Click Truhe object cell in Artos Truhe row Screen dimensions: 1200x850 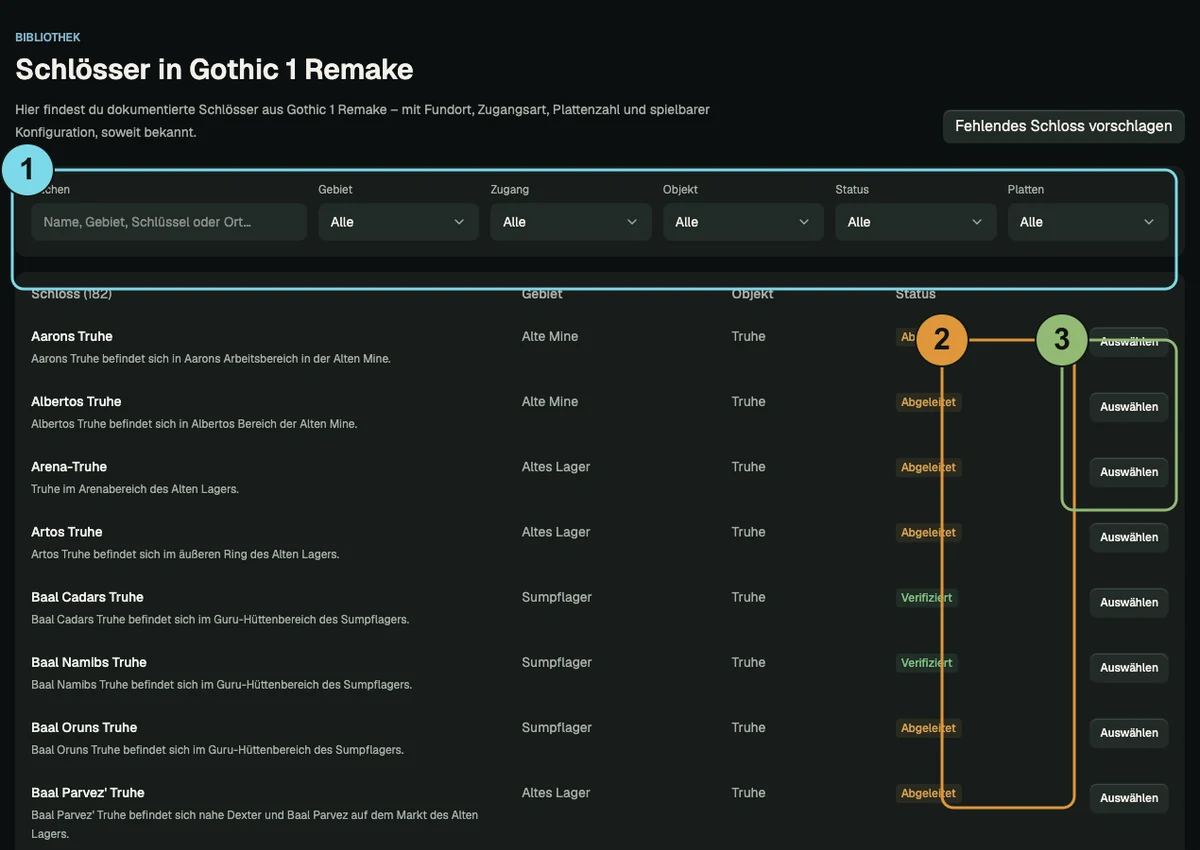748,531
